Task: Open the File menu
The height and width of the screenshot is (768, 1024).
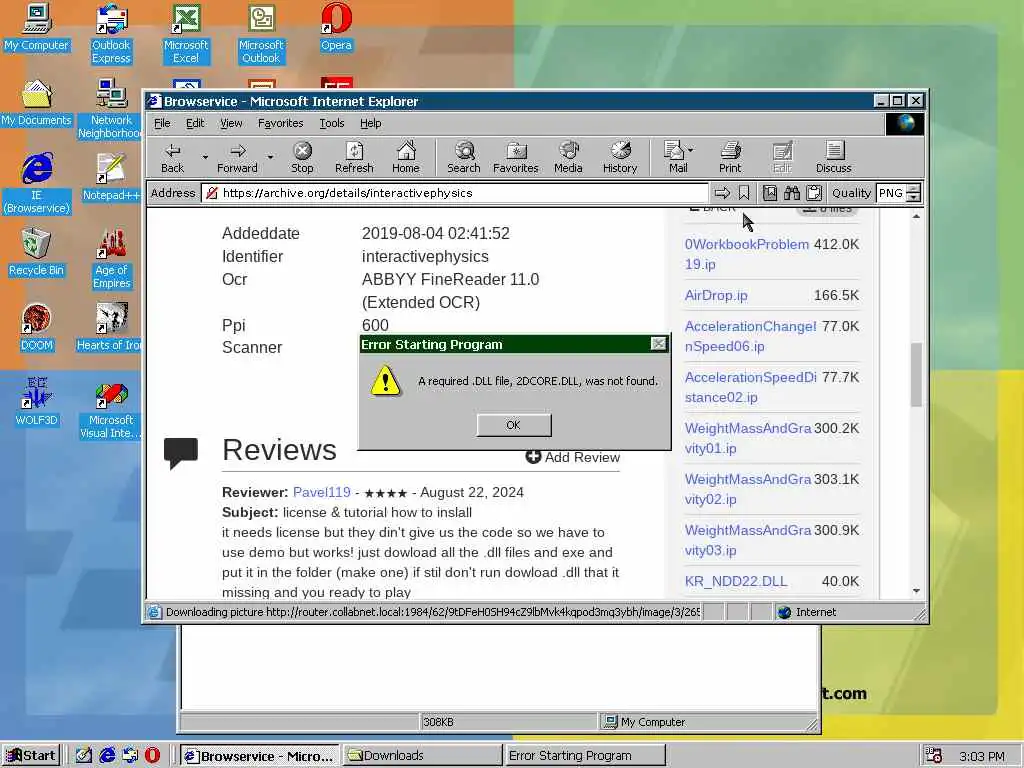Action: [162, 123]
